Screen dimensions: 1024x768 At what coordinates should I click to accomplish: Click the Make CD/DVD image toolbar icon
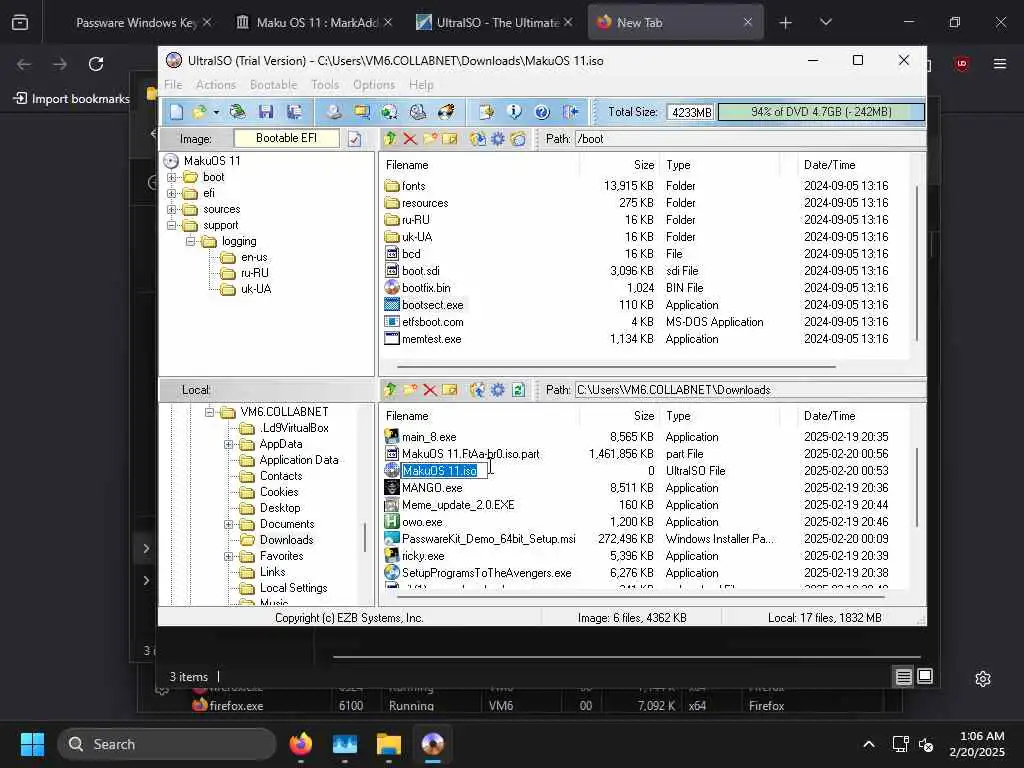click(x=334, y=112)
